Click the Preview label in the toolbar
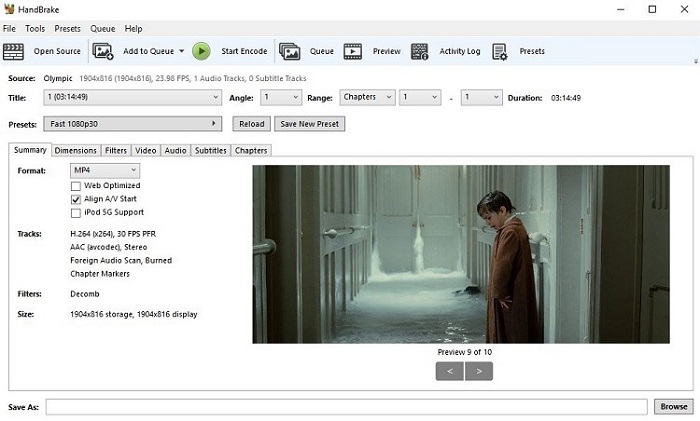Image resolution: width=700 pixels, height=421 pixels. pos(387,51)
